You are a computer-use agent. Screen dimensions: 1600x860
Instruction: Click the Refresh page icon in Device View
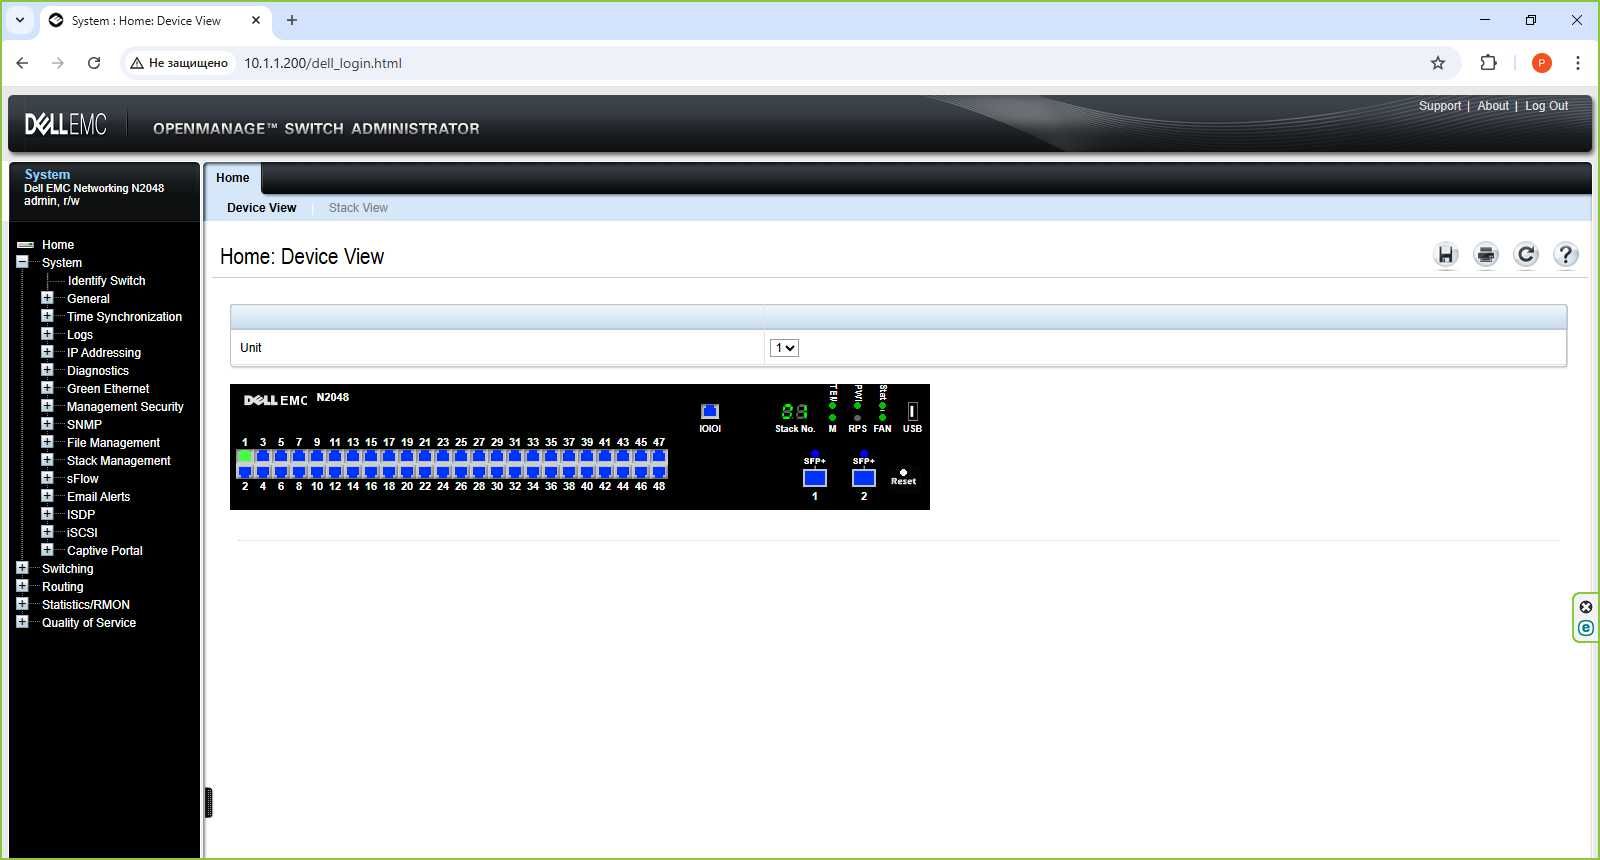click(x=1526, y=255)
